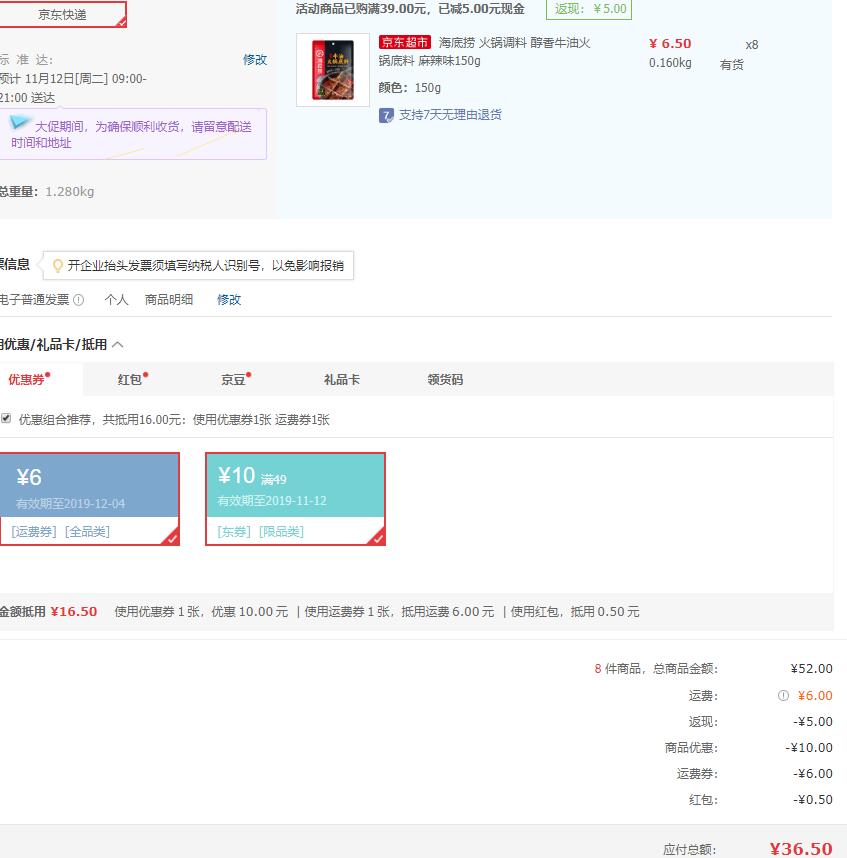Switch to the 领货码 tab
Viewport: 847px width, 858px height.
click(x=445, y=379)
